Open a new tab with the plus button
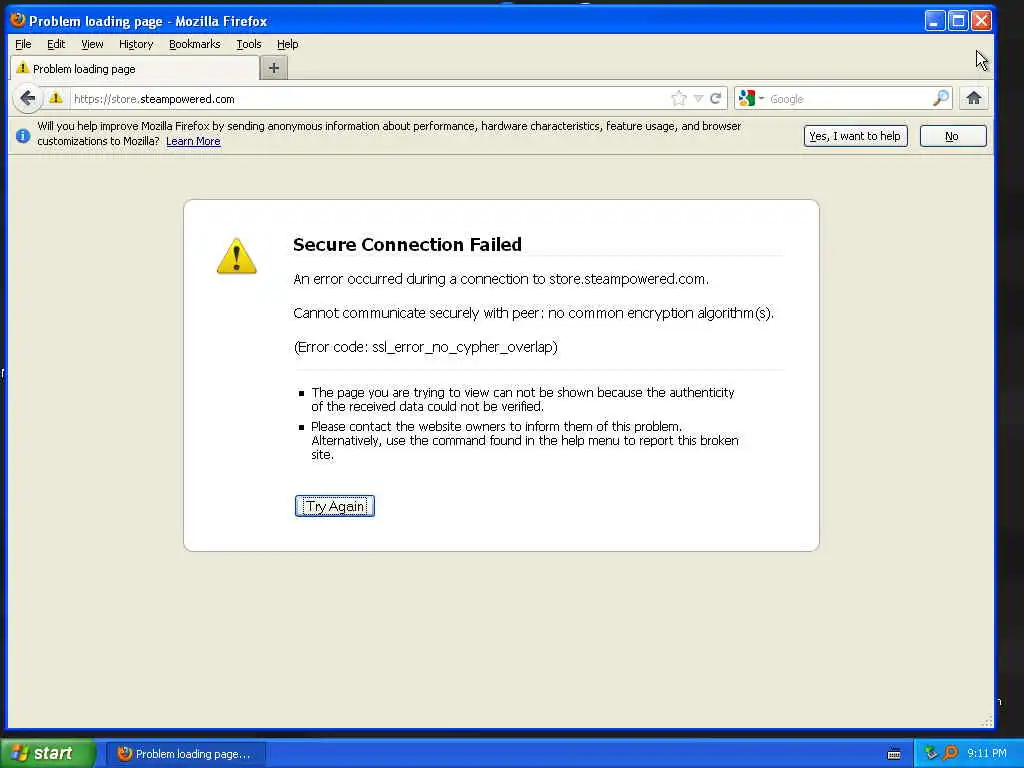 click(274, 68)
